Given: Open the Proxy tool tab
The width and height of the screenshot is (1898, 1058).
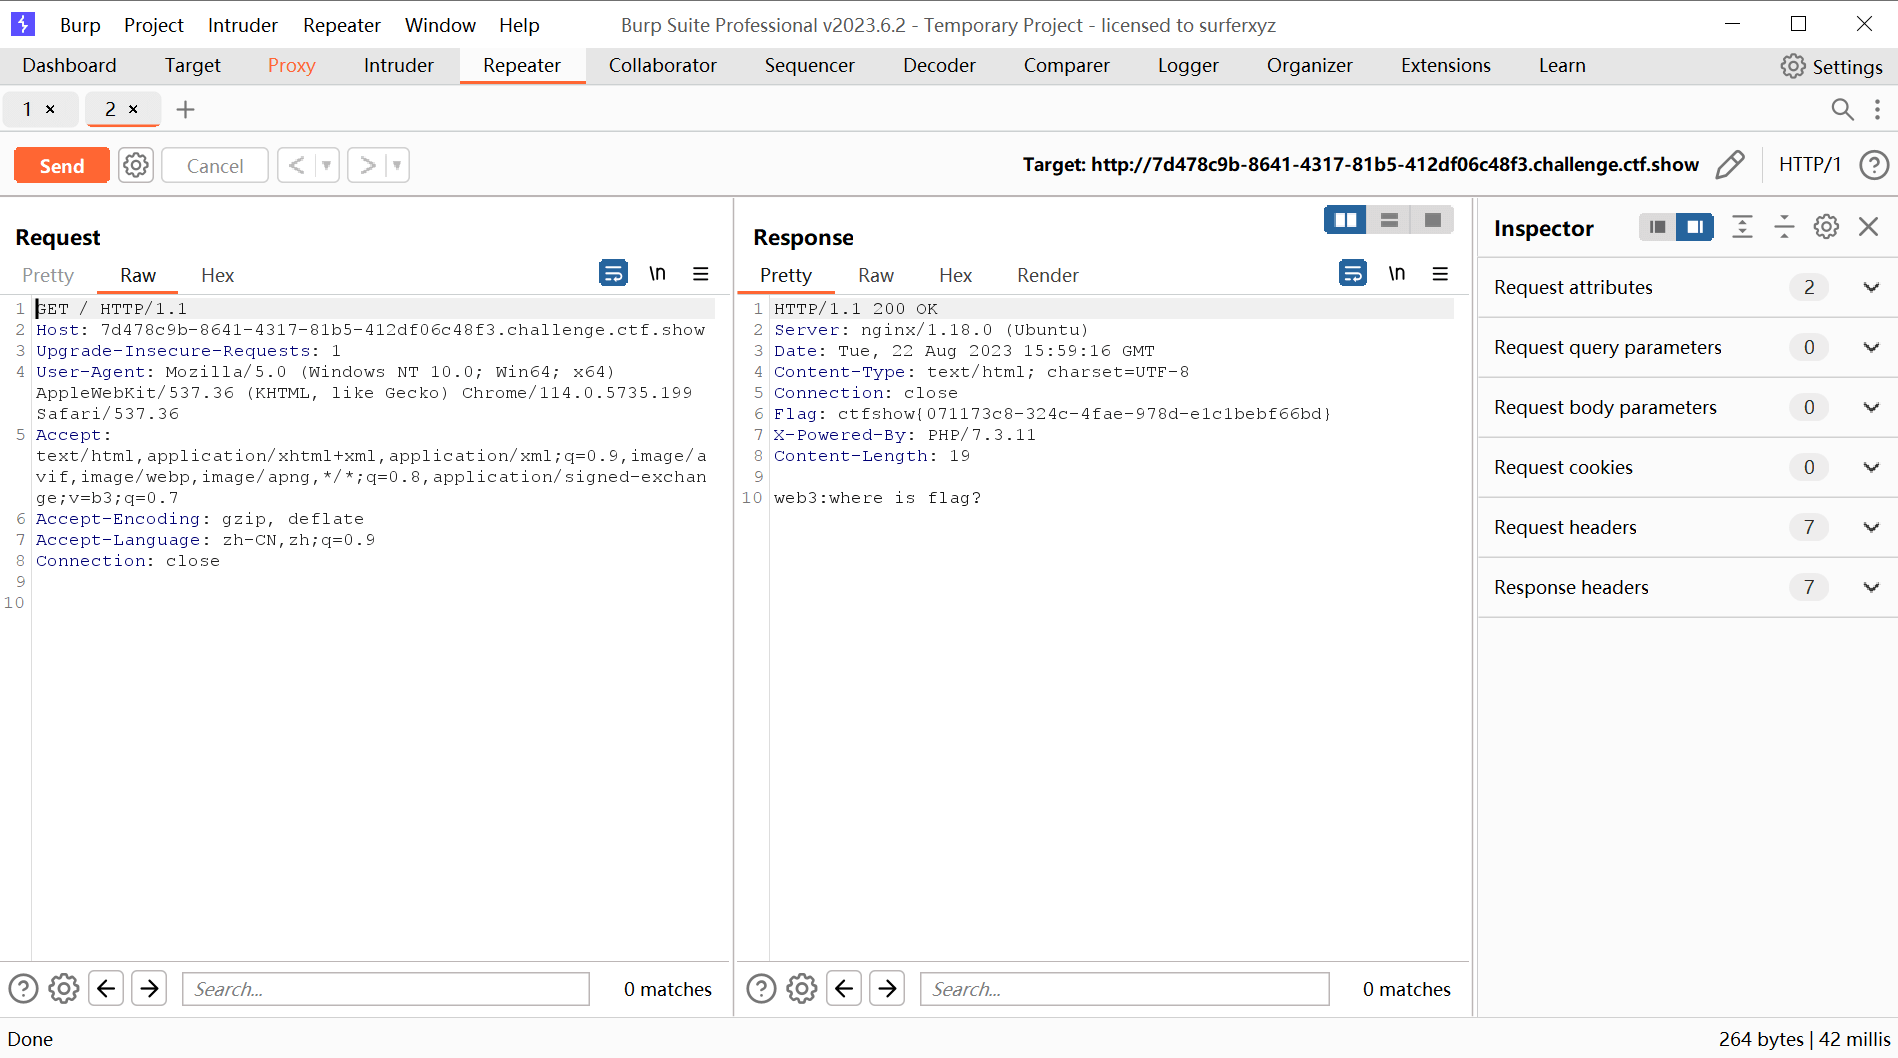Looking at the screenshot, I should point(291,66).
